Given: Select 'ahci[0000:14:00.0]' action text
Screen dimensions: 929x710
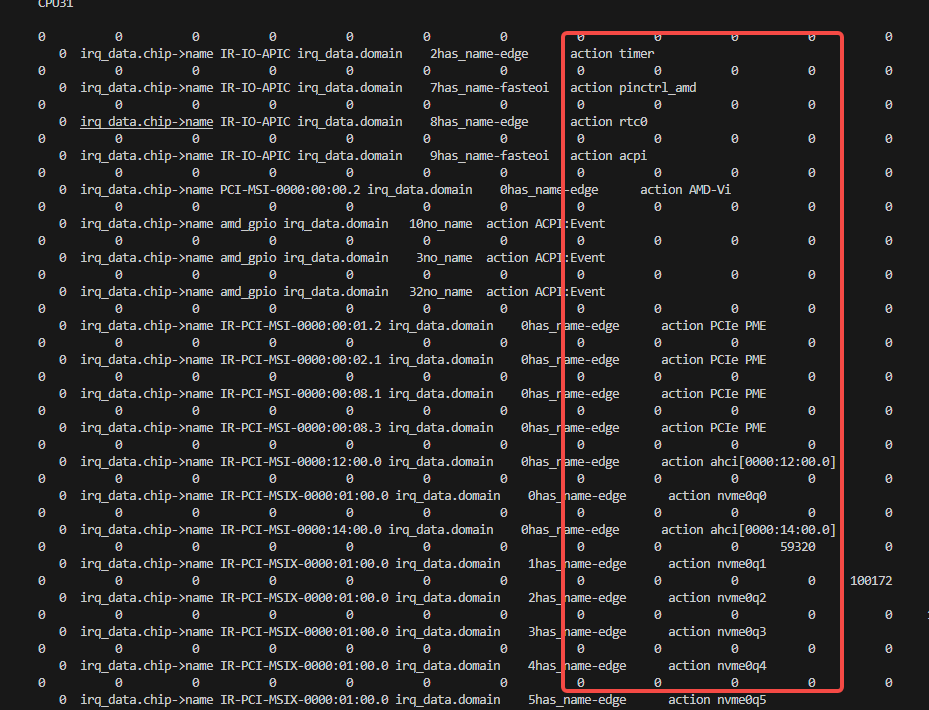Looking at the screenshot, I should tap(773, 530).
